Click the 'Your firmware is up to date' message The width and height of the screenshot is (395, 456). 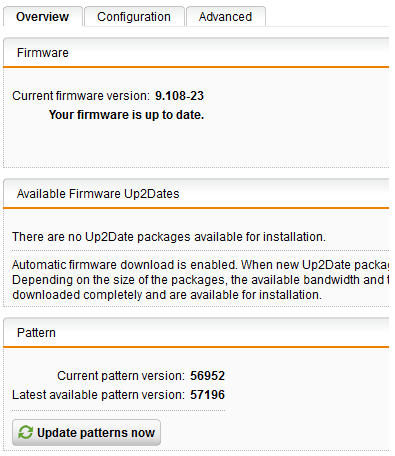126,115
